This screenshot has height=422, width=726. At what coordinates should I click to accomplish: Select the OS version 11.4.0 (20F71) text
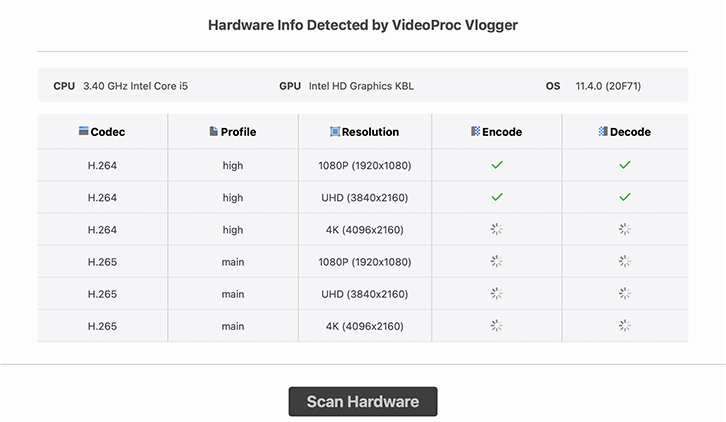[608, 86]
